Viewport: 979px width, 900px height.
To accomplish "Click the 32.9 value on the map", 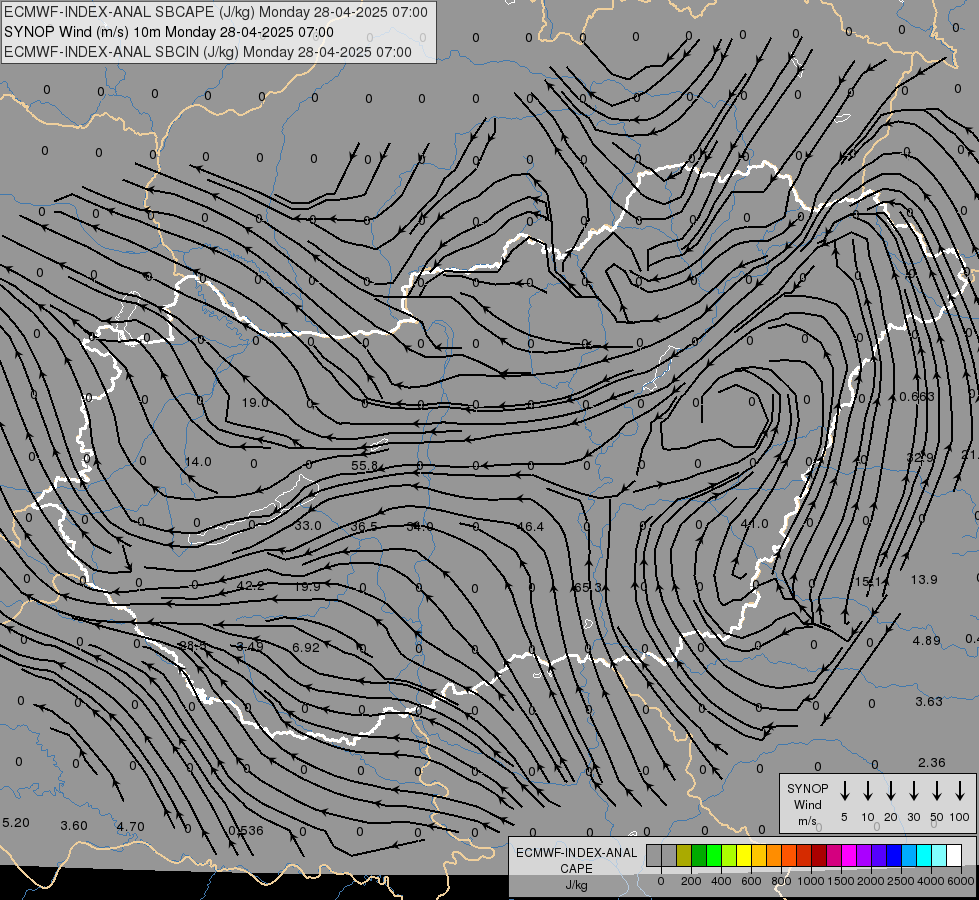I will [920, 458].
